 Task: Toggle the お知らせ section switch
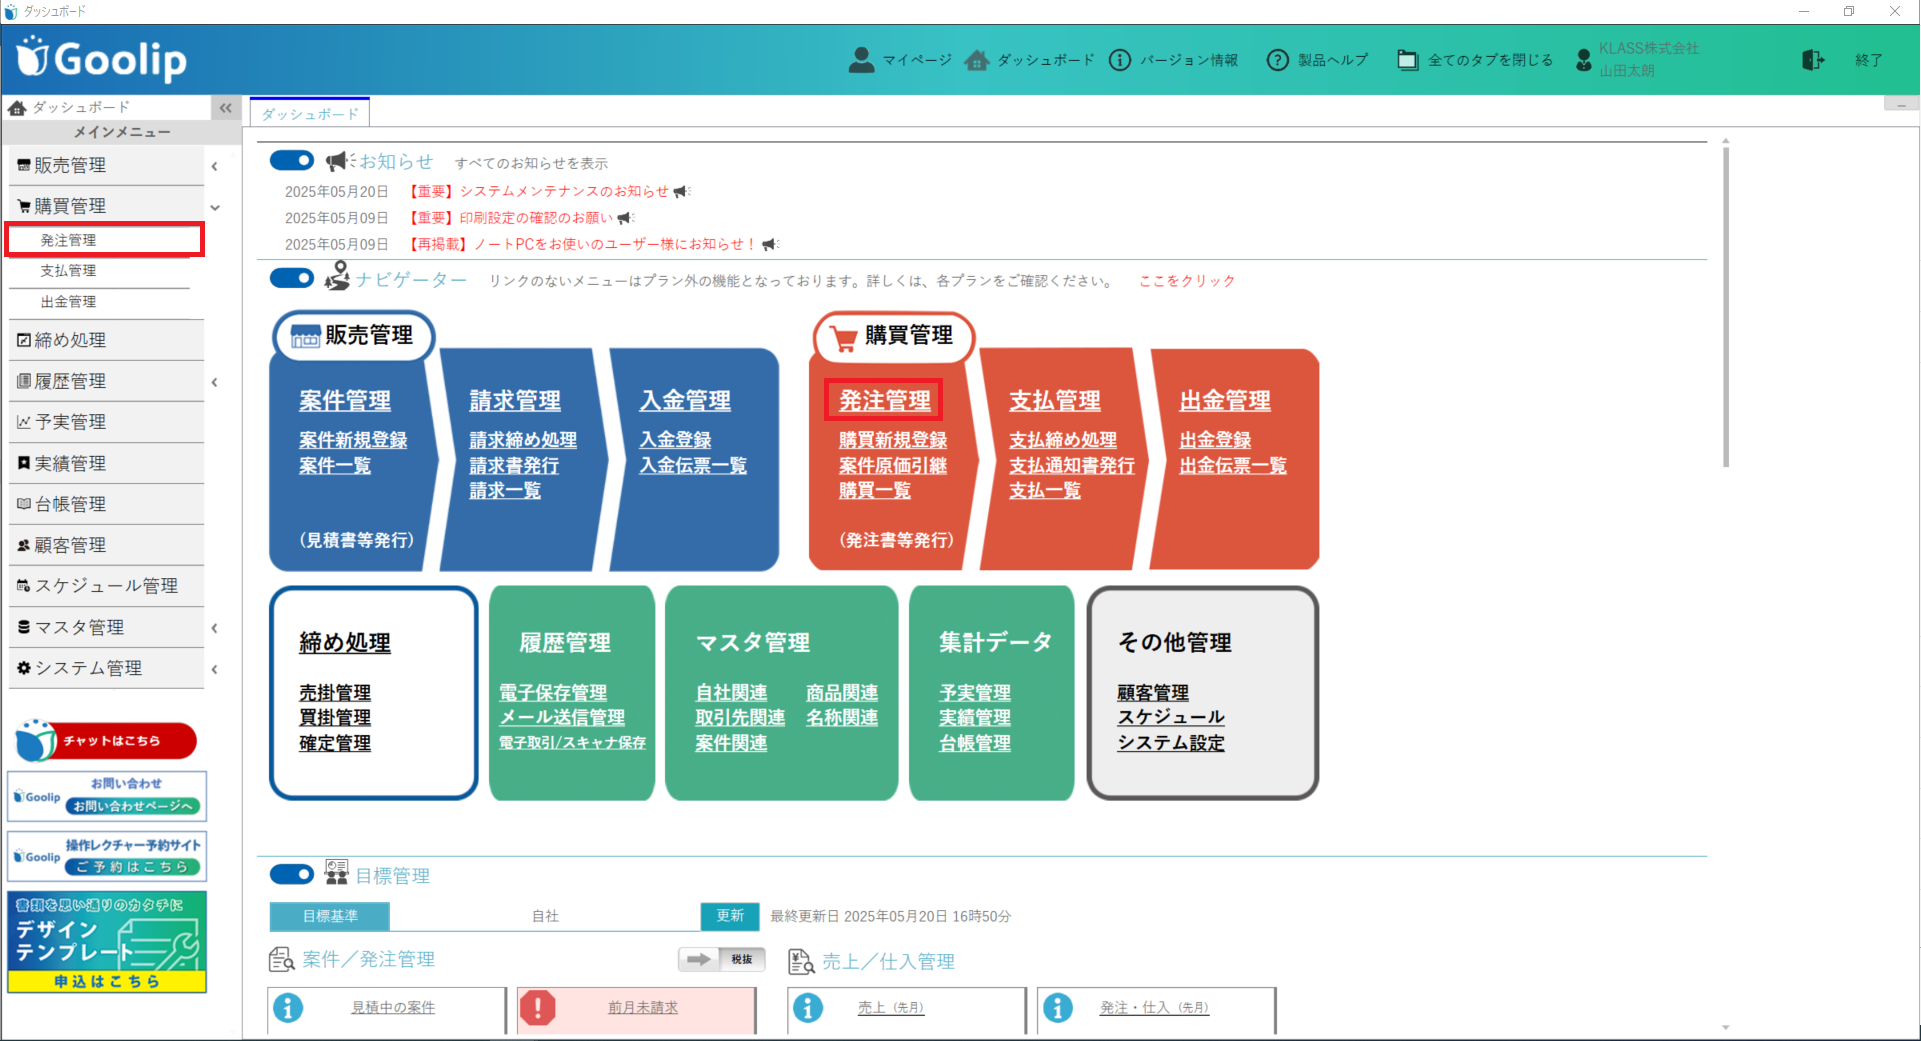click(x=292, y=160)
